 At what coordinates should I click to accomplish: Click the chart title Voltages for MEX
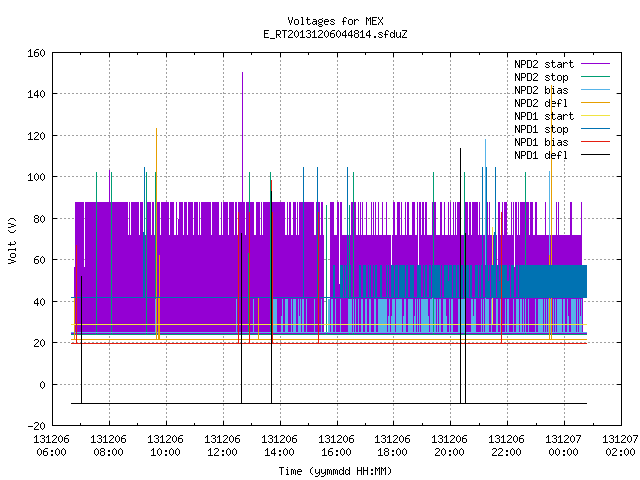(335, 21)
